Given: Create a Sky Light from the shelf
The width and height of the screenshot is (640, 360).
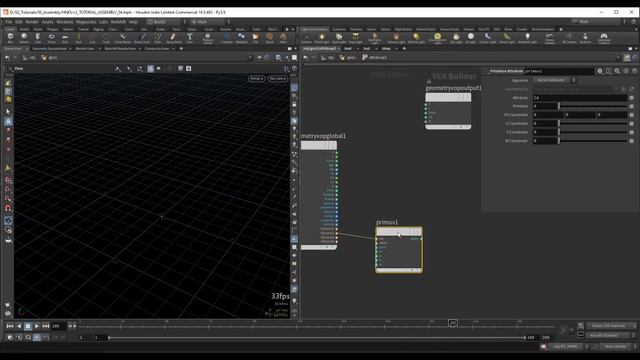Looking at the screenshot, I should click(x=456, y=38).
